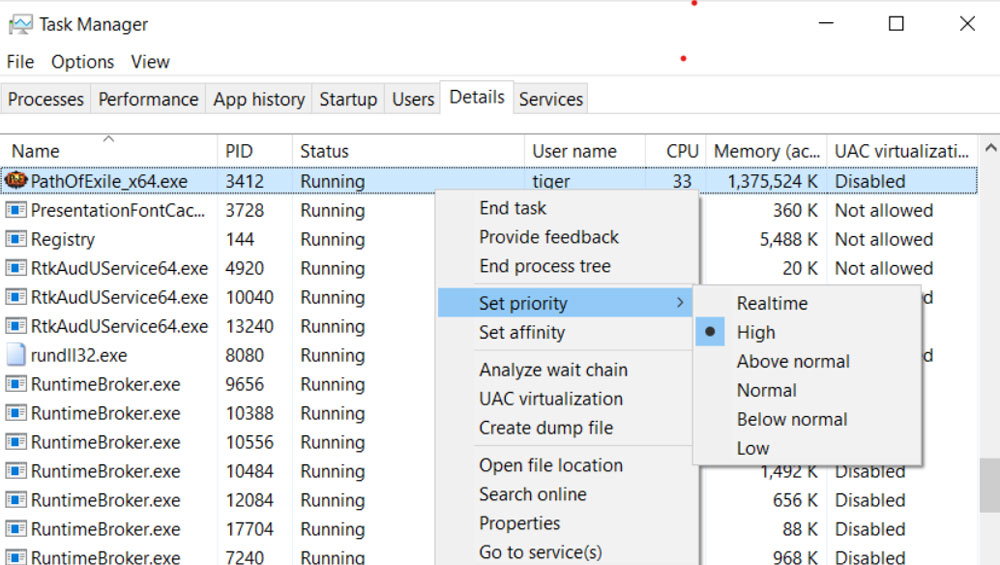Click End task in context menu
The height and width of the screenshot is (565, 1000).
(512, 208)
